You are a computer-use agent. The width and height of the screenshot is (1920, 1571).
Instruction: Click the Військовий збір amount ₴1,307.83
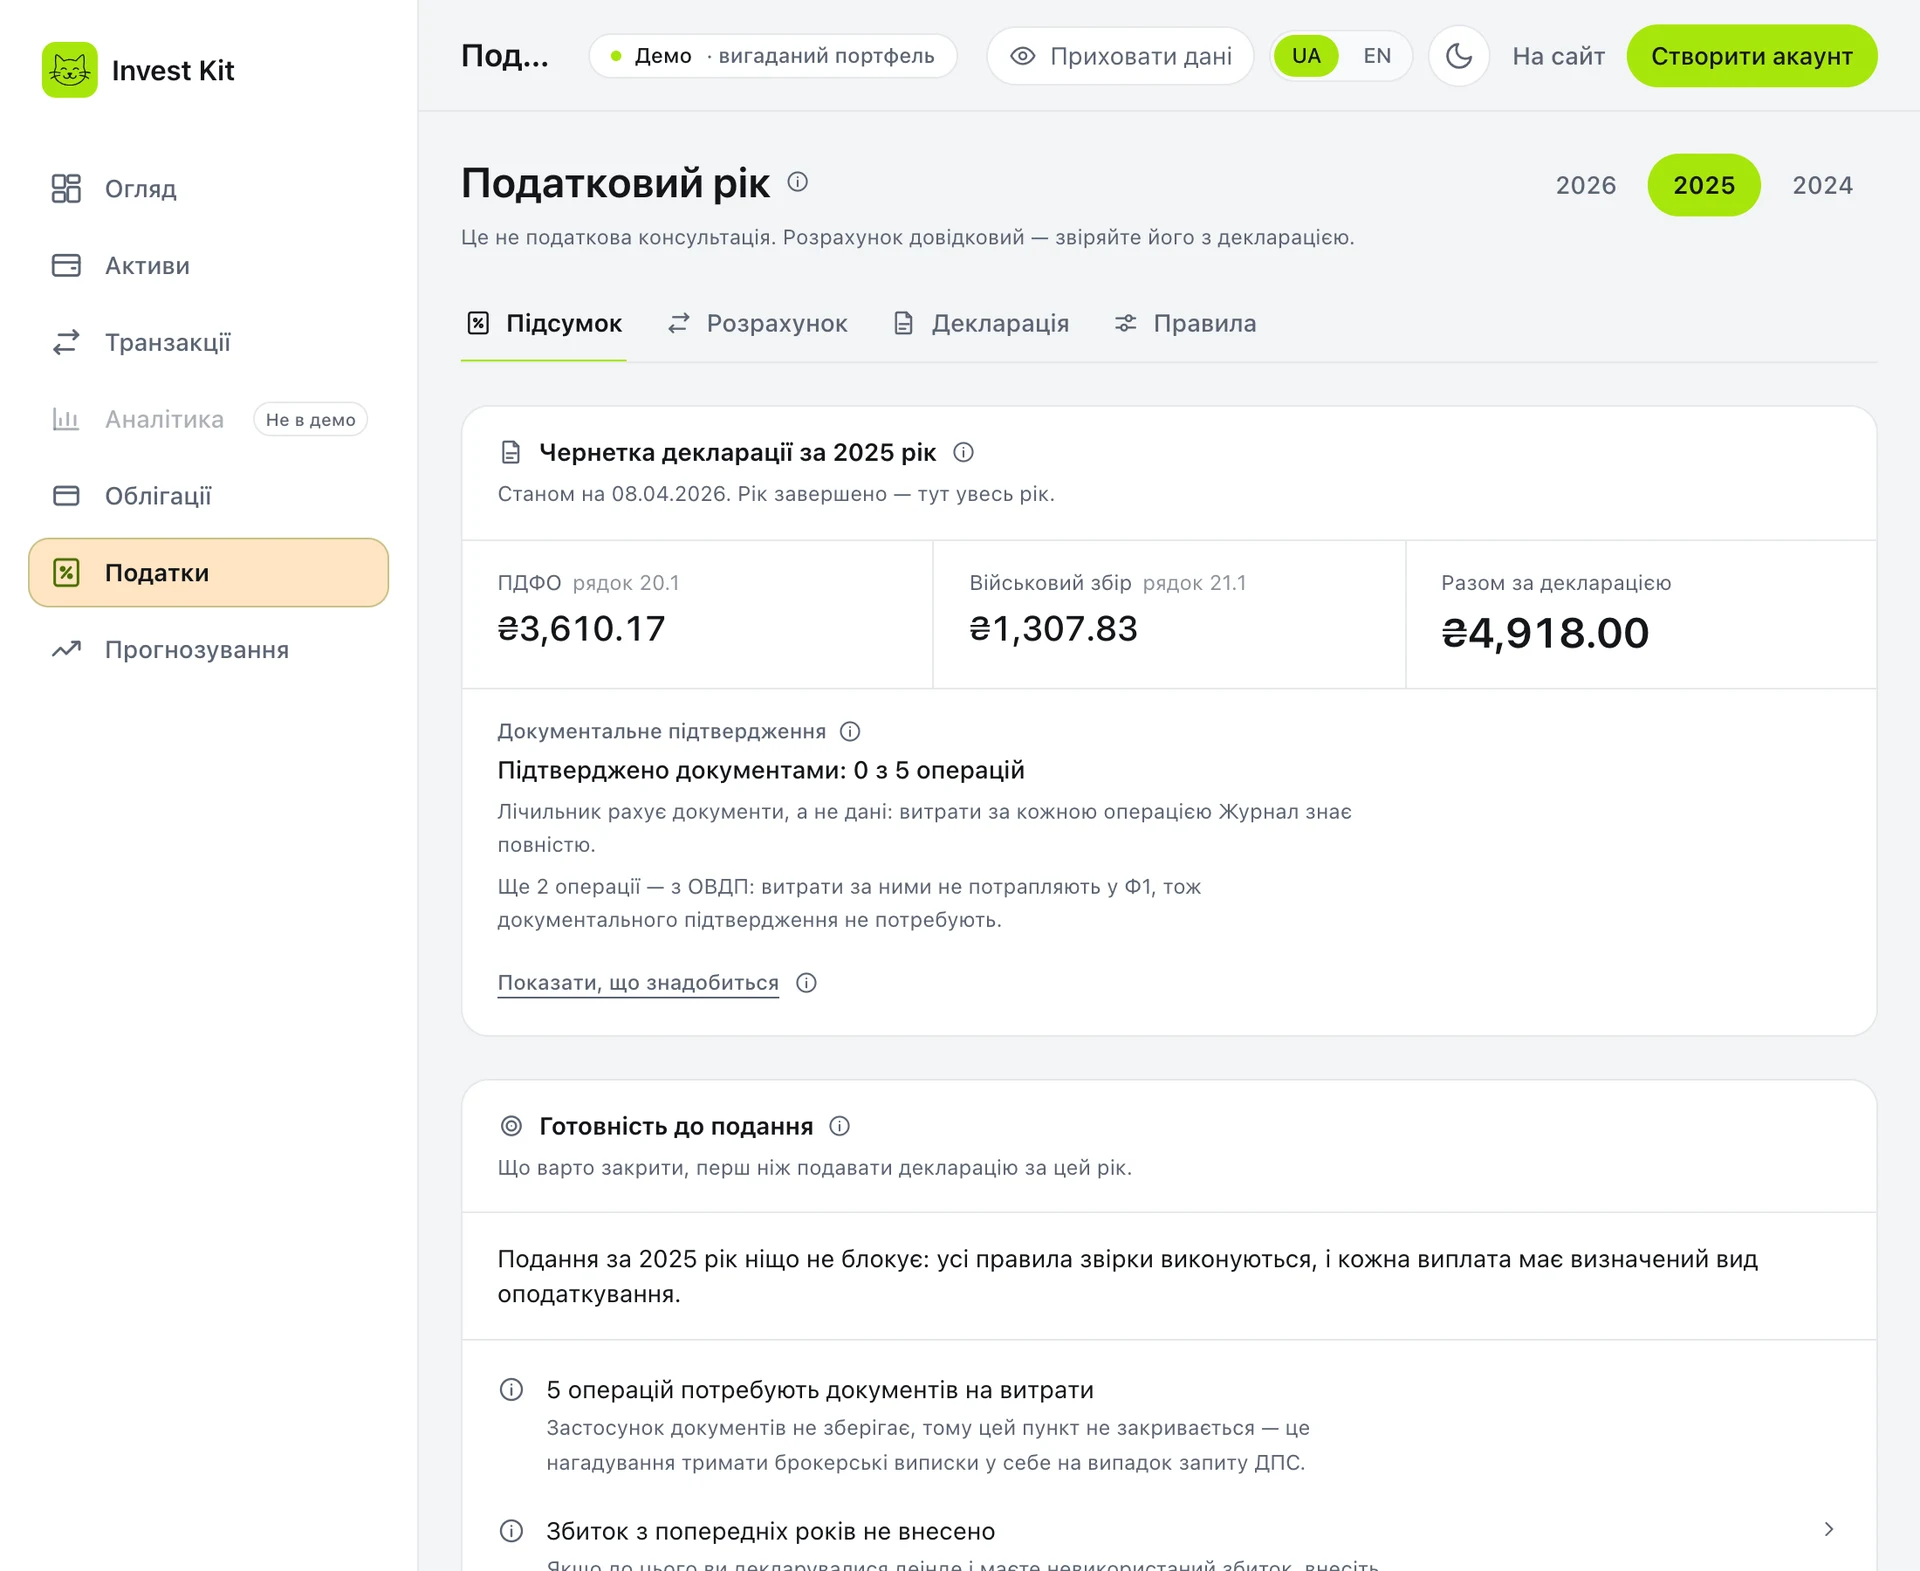(1053, 628)
